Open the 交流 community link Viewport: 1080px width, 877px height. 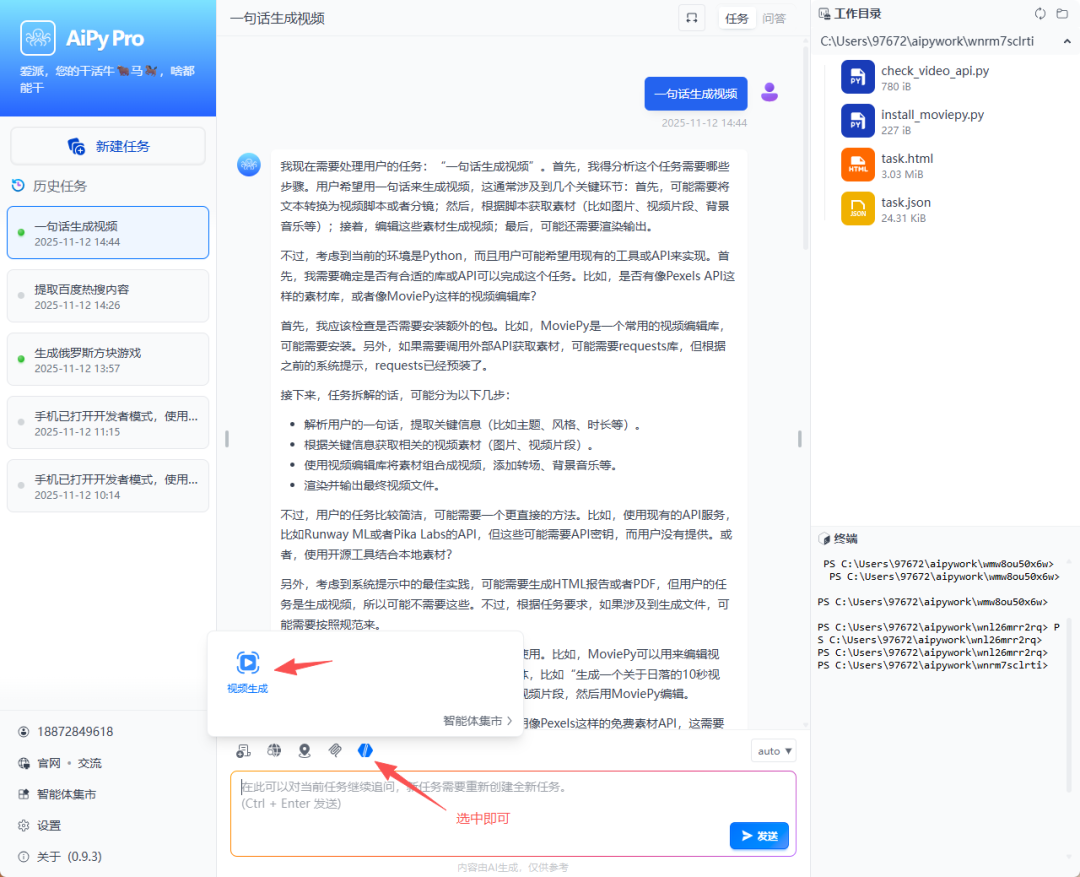(90, 763)
